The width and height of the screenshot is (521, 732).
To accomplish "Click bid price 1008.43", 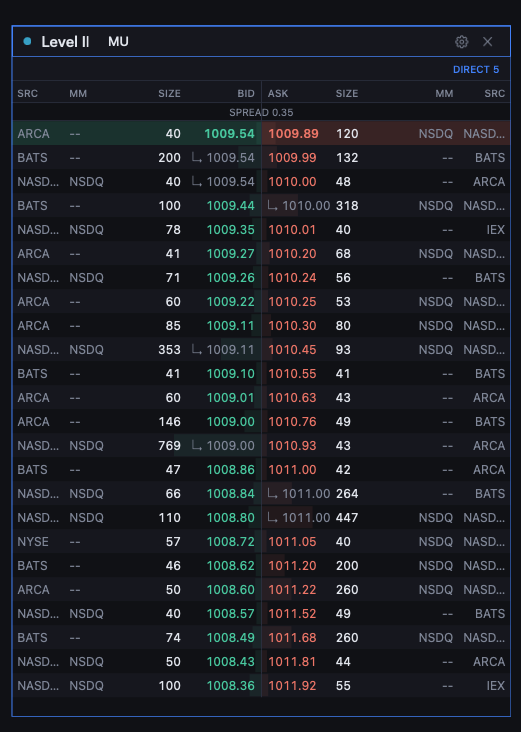I will (x=231, y=662).
